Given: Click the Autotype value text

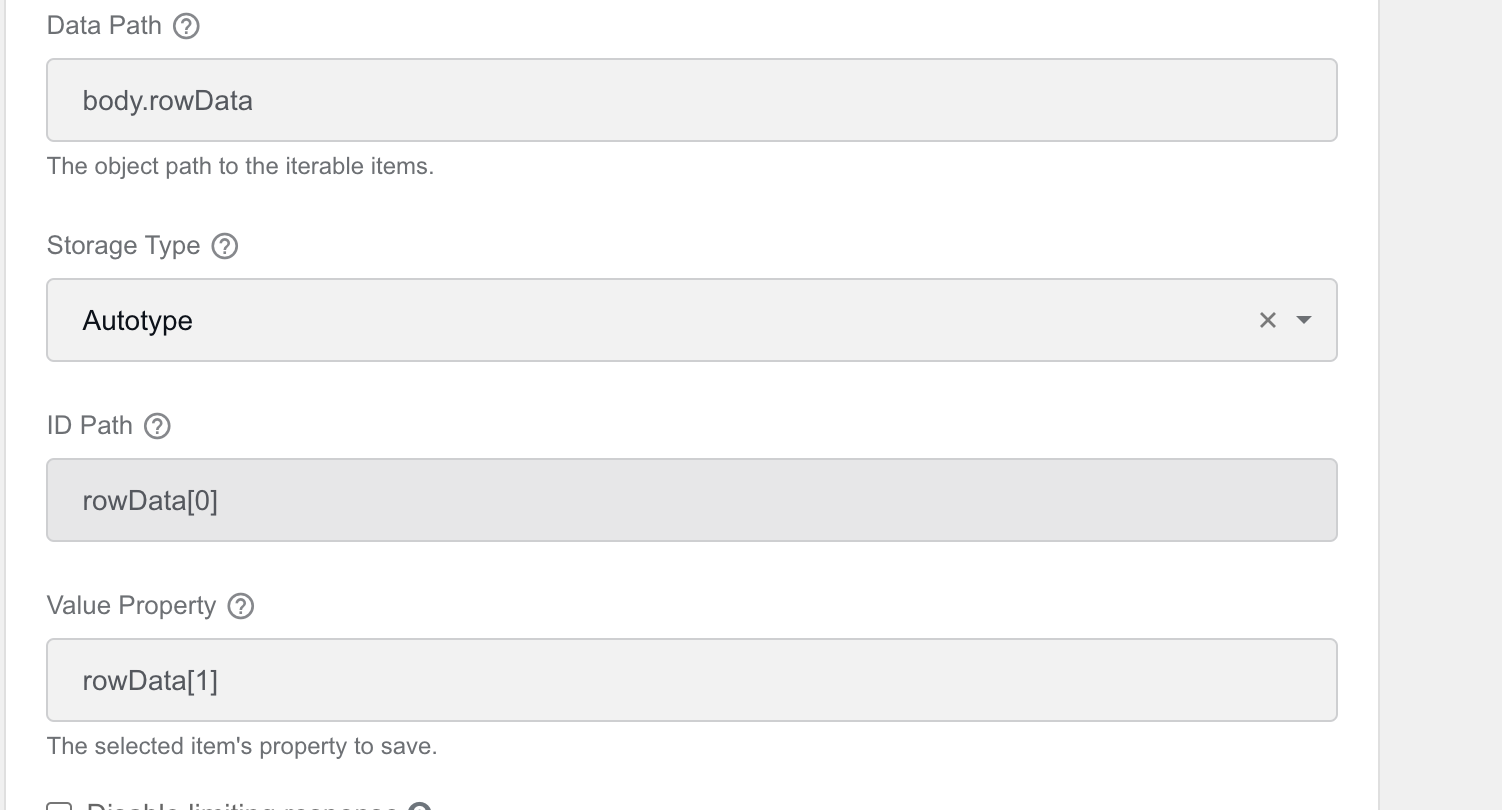Looking at the screenshot, I should tap(137, 321).
